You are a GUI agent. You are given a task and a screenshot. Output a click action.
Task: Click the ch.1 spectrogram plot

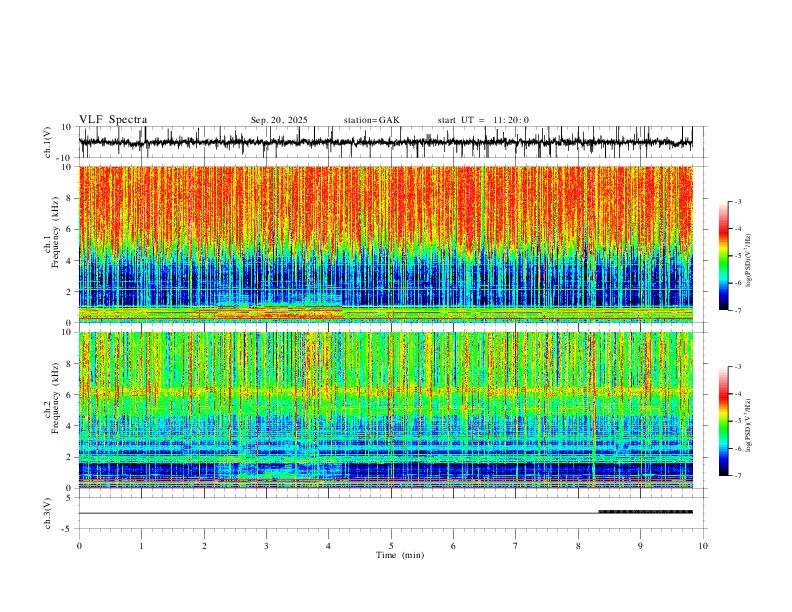(386, 244)
